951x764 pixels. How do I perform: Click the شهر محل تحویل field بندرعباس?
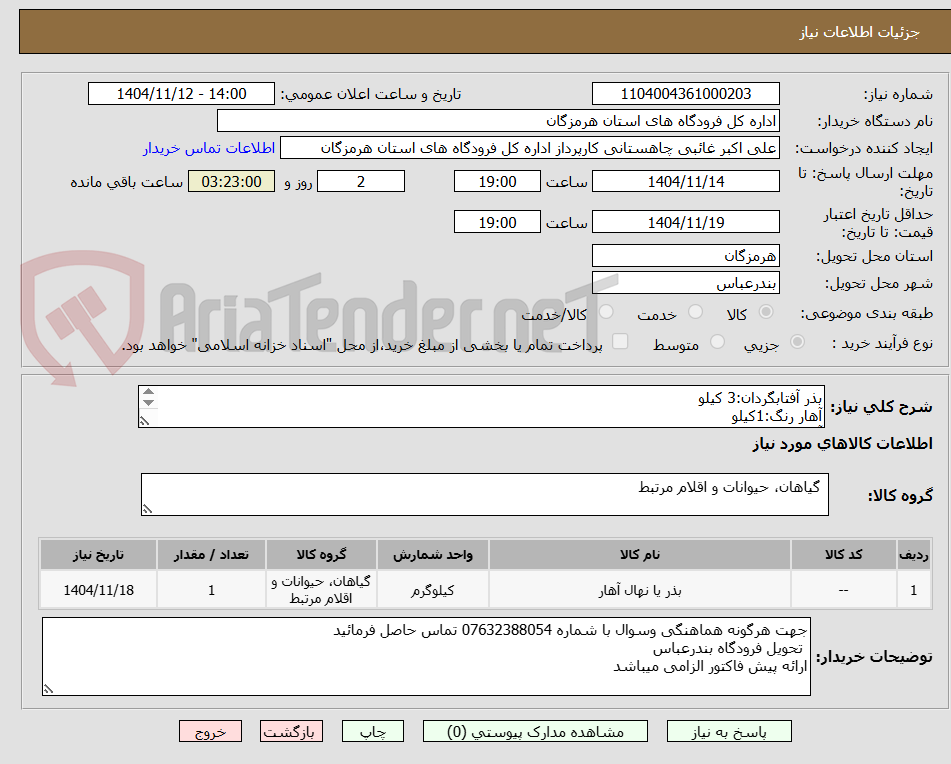(685, 283)
